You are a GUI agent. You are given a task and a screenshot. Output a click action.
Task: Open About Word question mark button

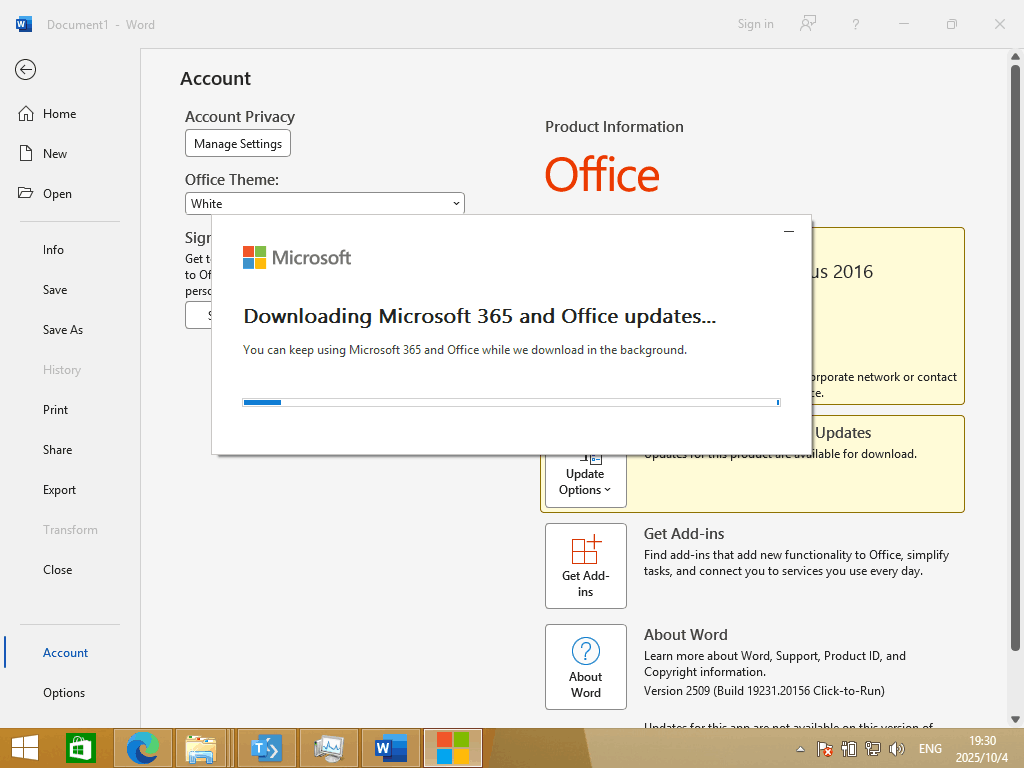click(x=585, y=652)
